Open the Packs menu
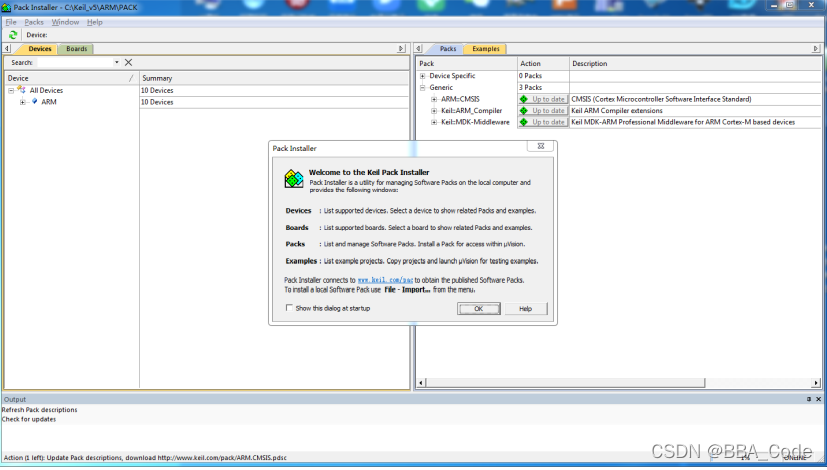 pos(34,22)
